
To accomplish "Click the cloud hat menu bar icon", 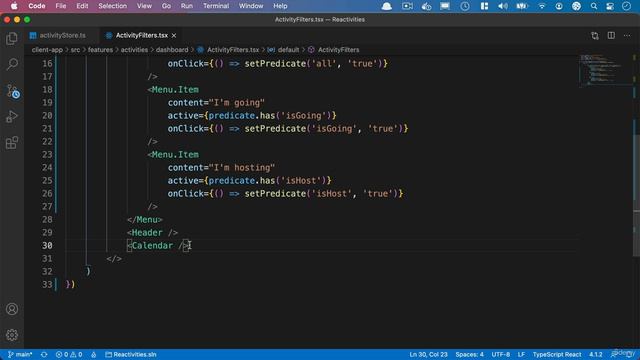I will click(387, 6).
